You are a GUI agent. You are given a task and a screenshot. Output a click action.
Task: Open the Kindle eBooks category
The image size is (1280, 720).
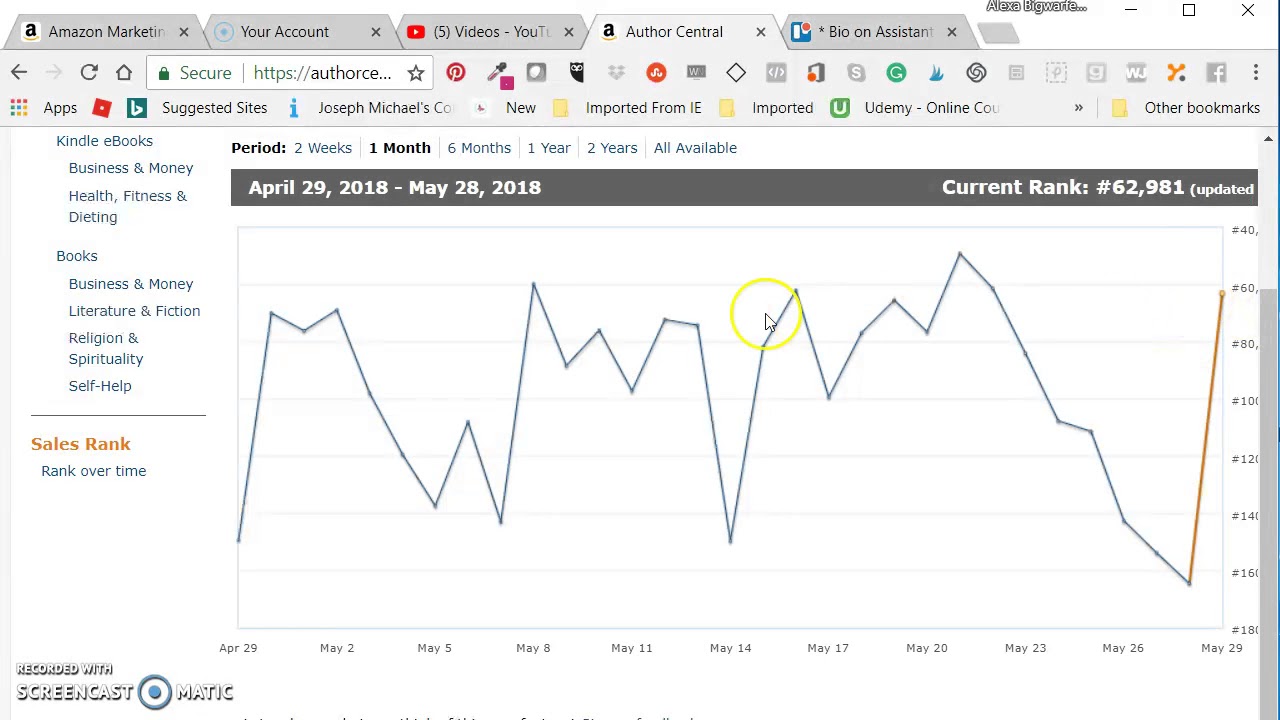click(x=104, y=141)
